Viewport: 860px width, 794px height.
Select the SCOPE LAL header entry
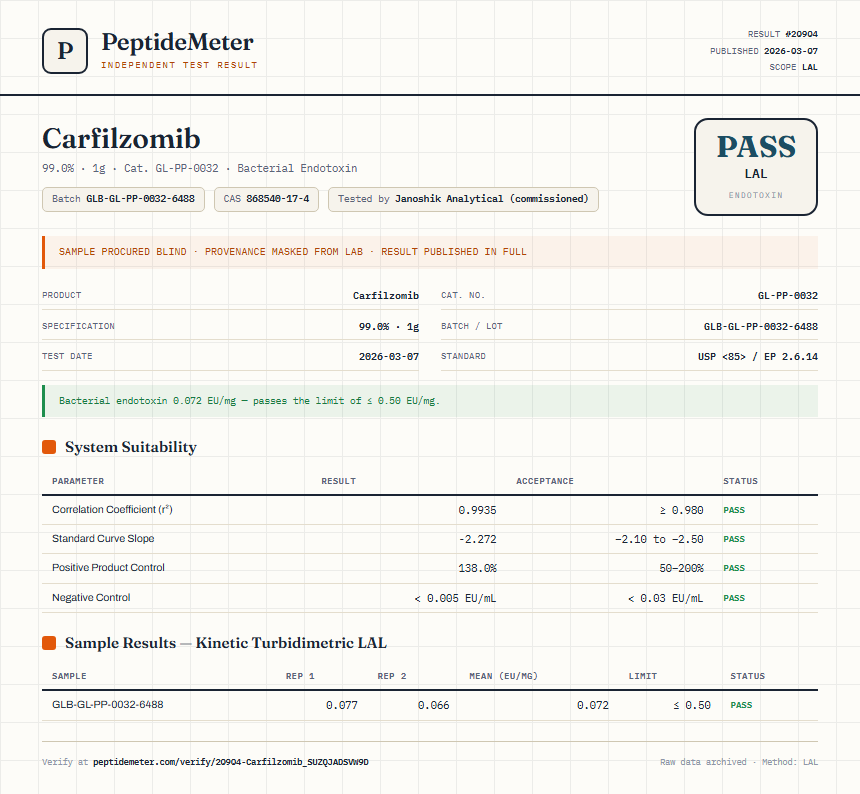tap(793, 67)
